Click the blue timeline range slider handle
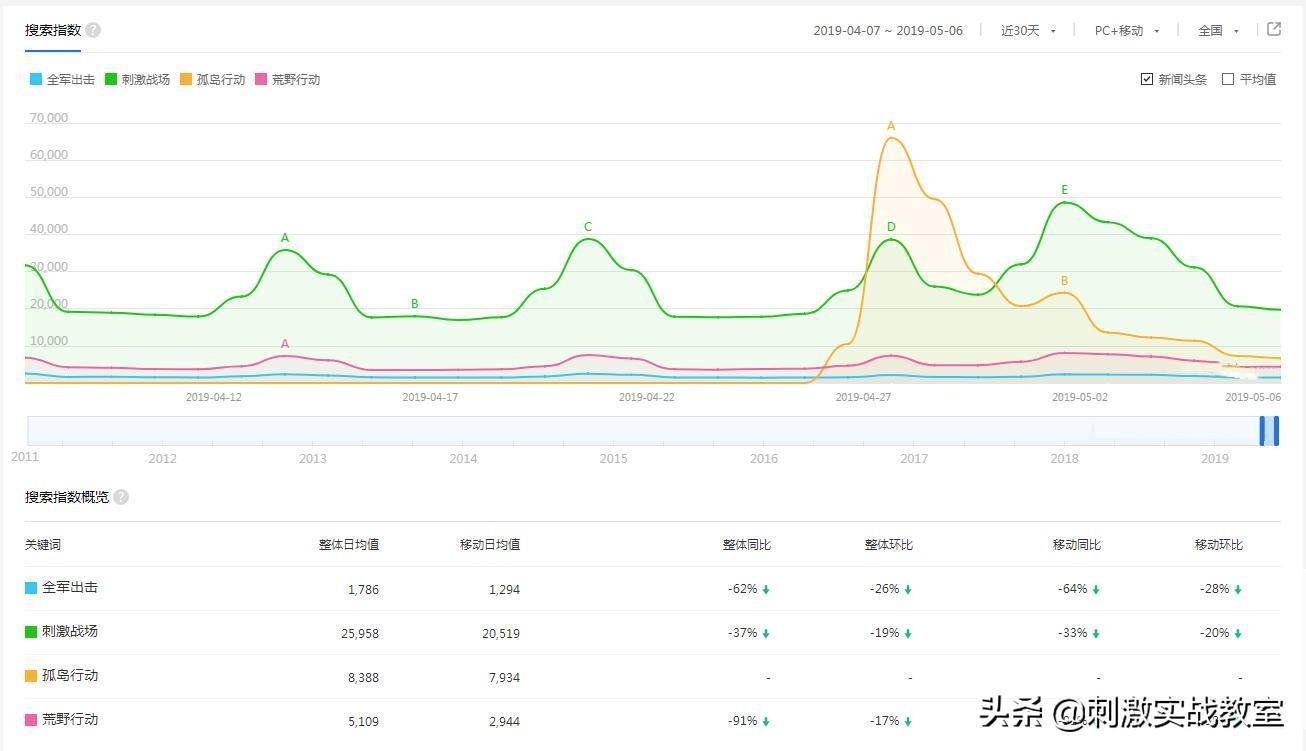 point(1270,431)
